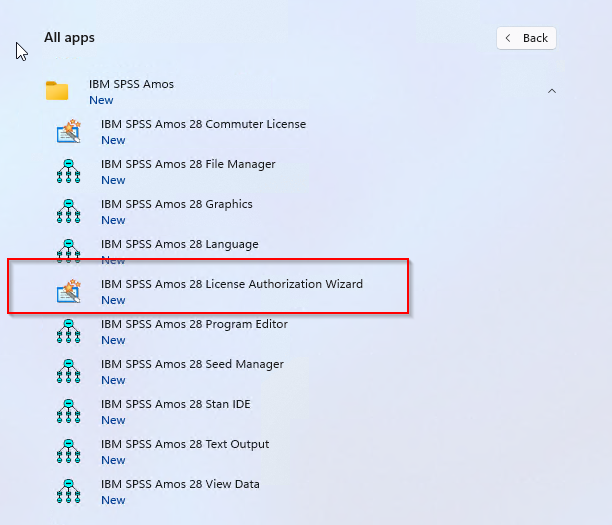Screen dimensions: 612x525
Task: Click the Amos 28 Seed Manager icon
Action: [69, 372]
